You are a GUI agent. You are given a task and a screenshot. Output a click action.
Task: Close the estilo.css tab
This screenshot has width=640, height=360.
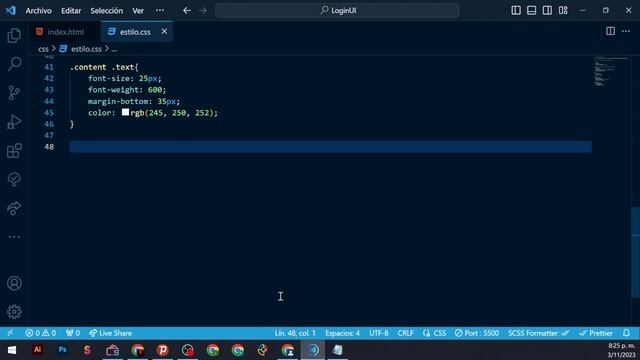[164, 31]
